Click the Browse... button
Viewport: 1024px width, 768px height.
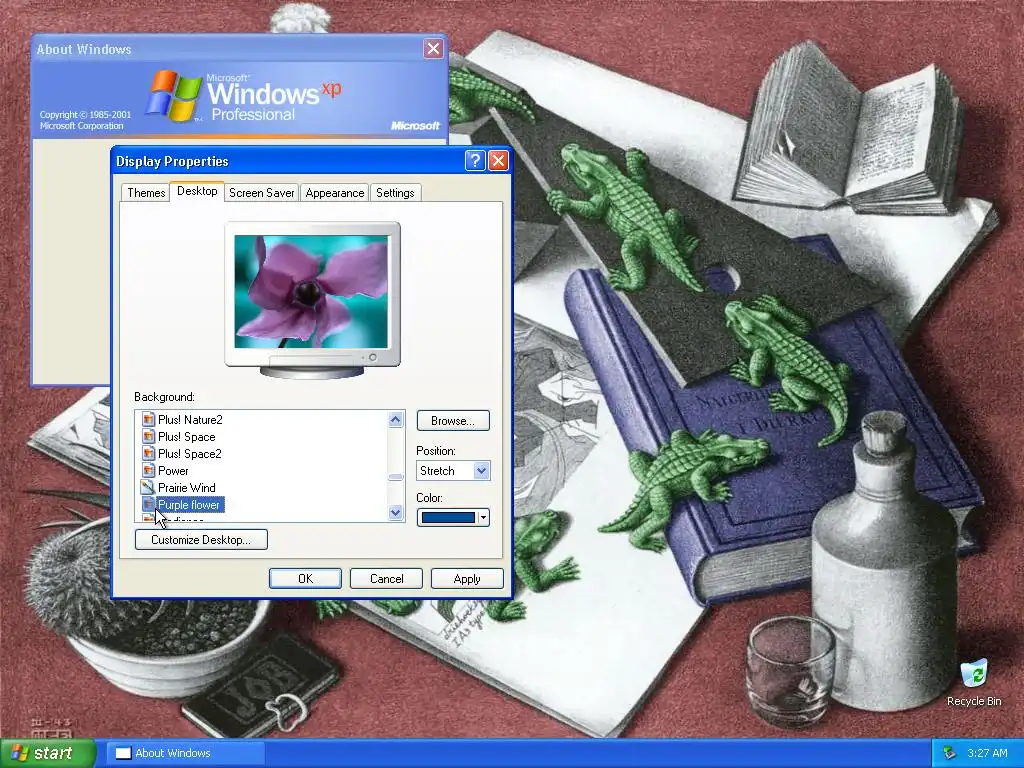(x=453, y=421)
